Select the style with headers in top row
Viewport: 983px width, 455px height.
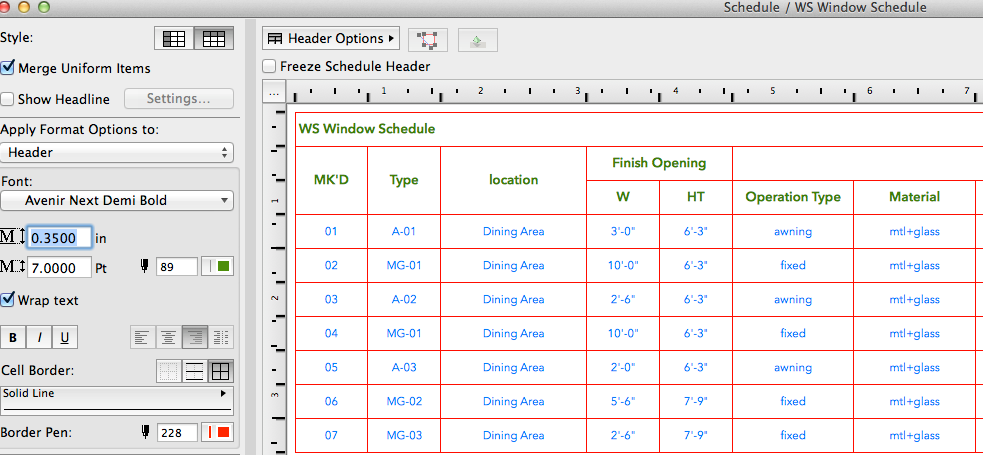214,38
